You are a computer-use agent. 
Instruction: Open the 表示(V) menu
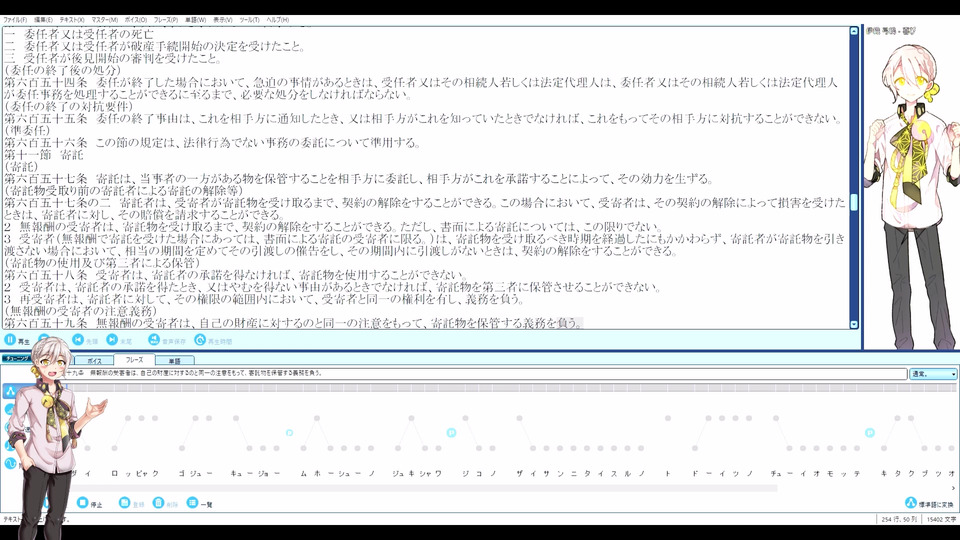222,20
